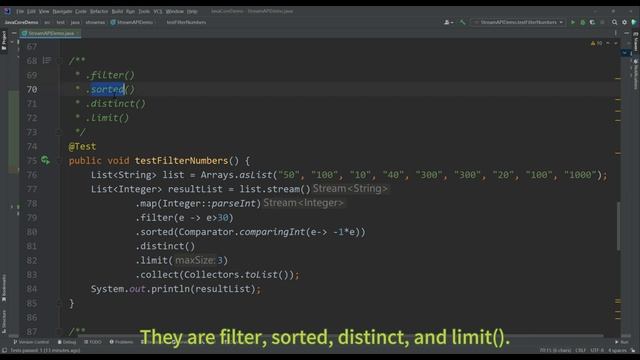Open the TODO tool window tab
Screen dimensions: 640x360
point(93,342)
